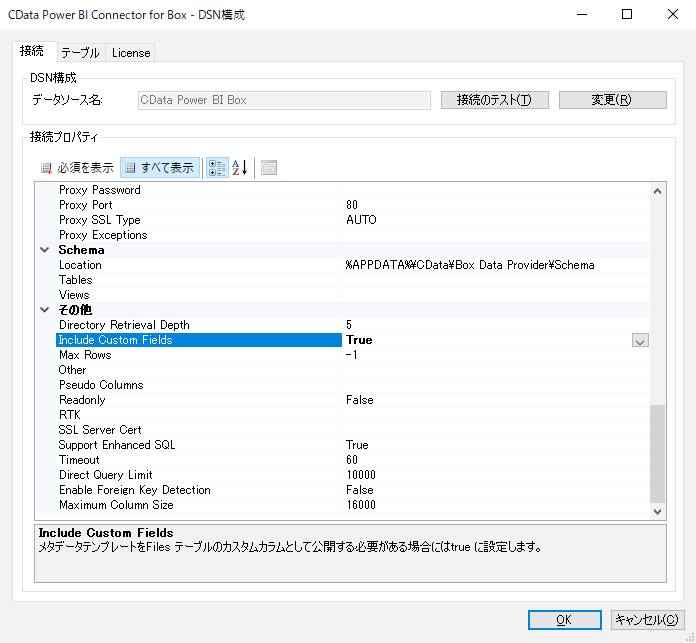Switch to the テーブル tab
Screen dimensions: 696x643
click(x=80, y=53)
